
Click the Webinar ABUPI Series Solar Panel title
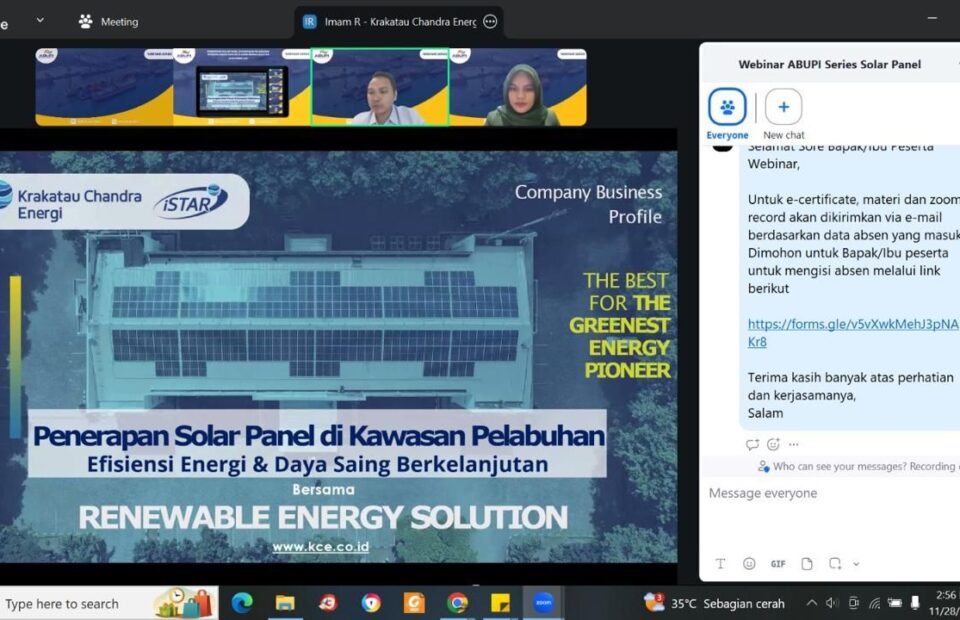pyautogui.click(x=830, y=64)
